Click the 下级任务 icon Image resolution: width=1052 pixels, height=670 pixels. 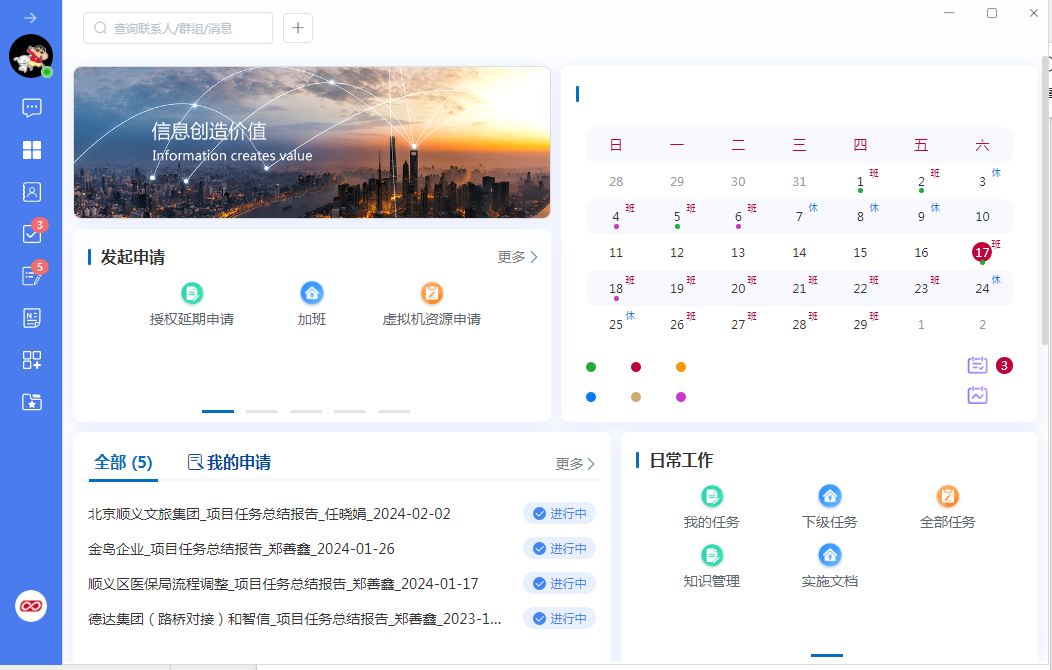[829, 495]
